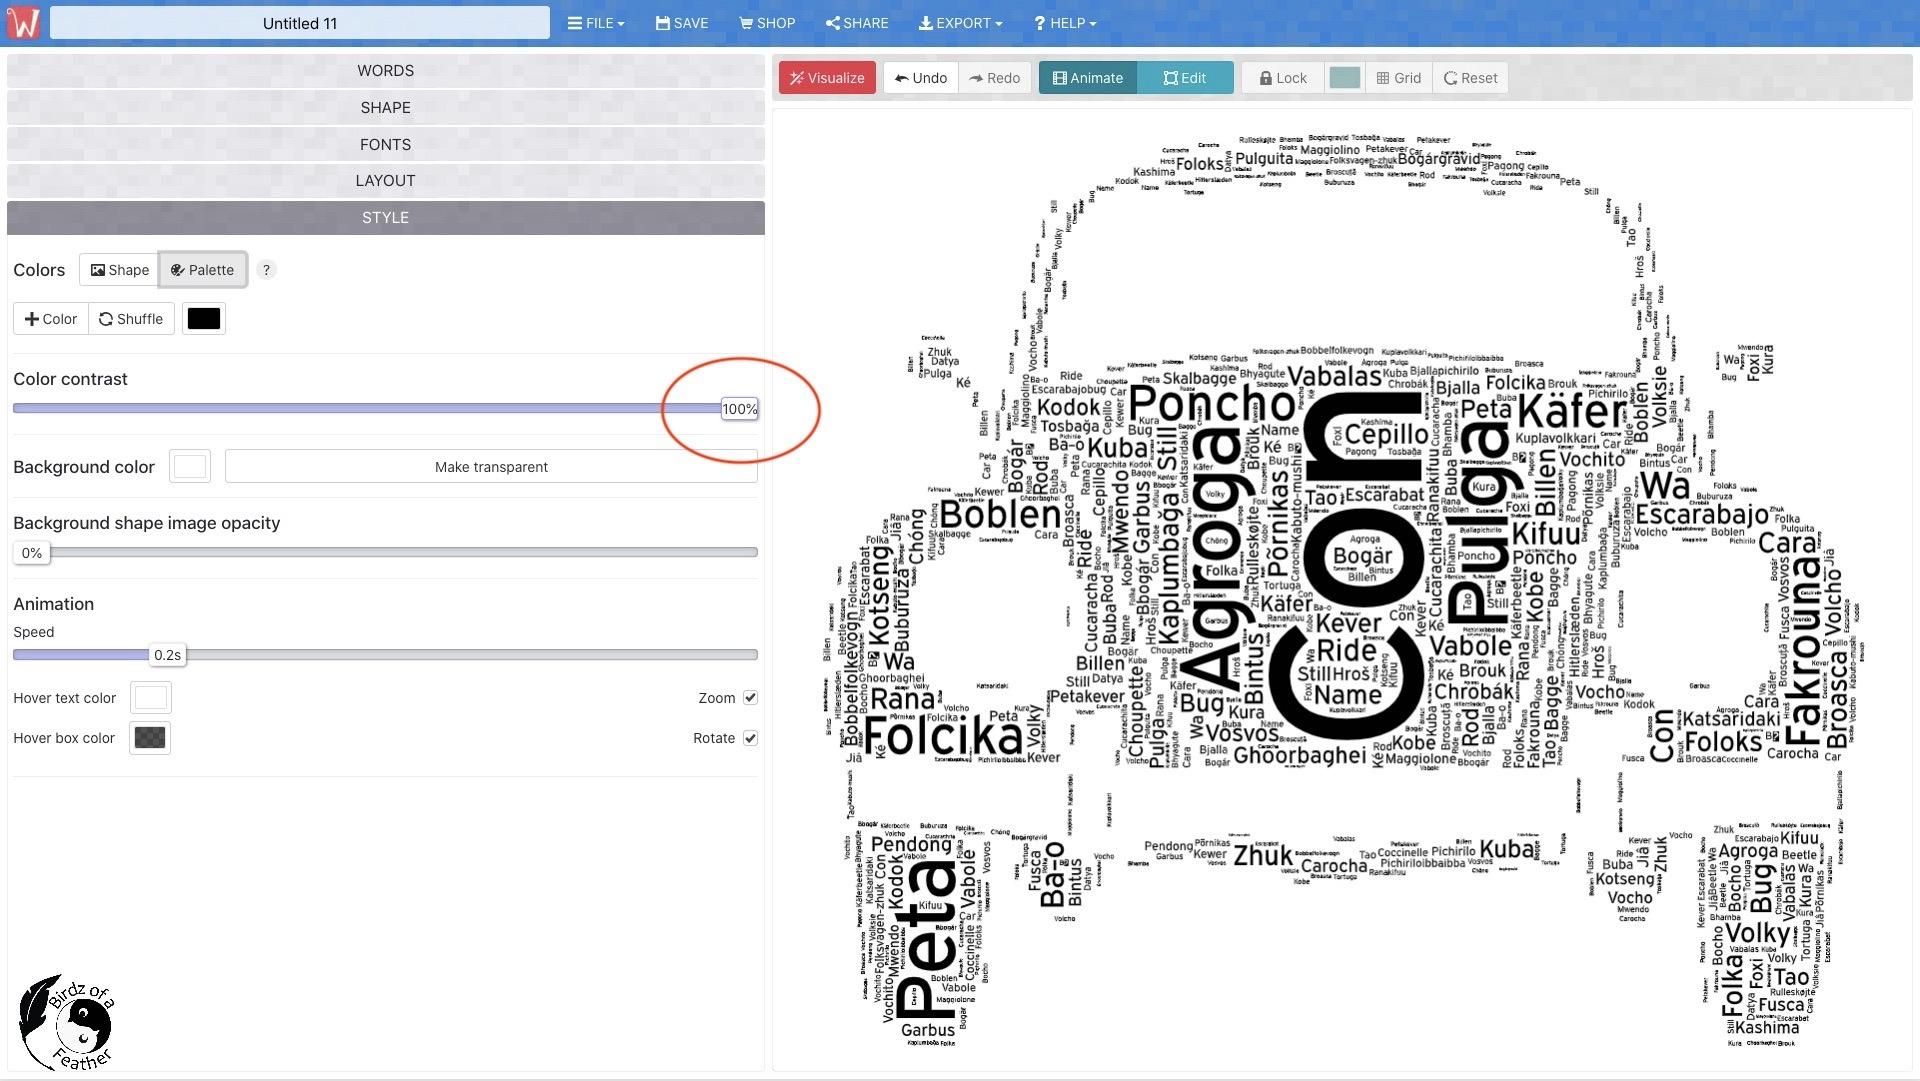Switch to Animate mode
Viewport: 1920px width, 1081px height.
coord(1088,78)
